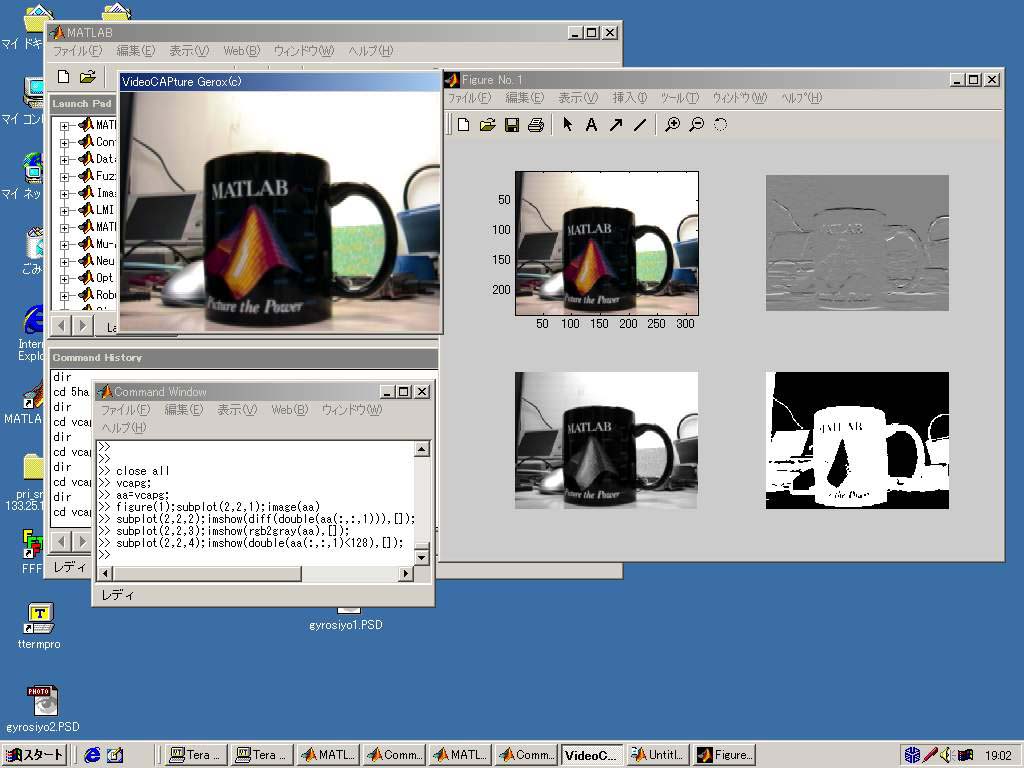Select the Add Line tool in figure toolbar
Viewport: 1024px width, 768px height.
tap(640, 125)
